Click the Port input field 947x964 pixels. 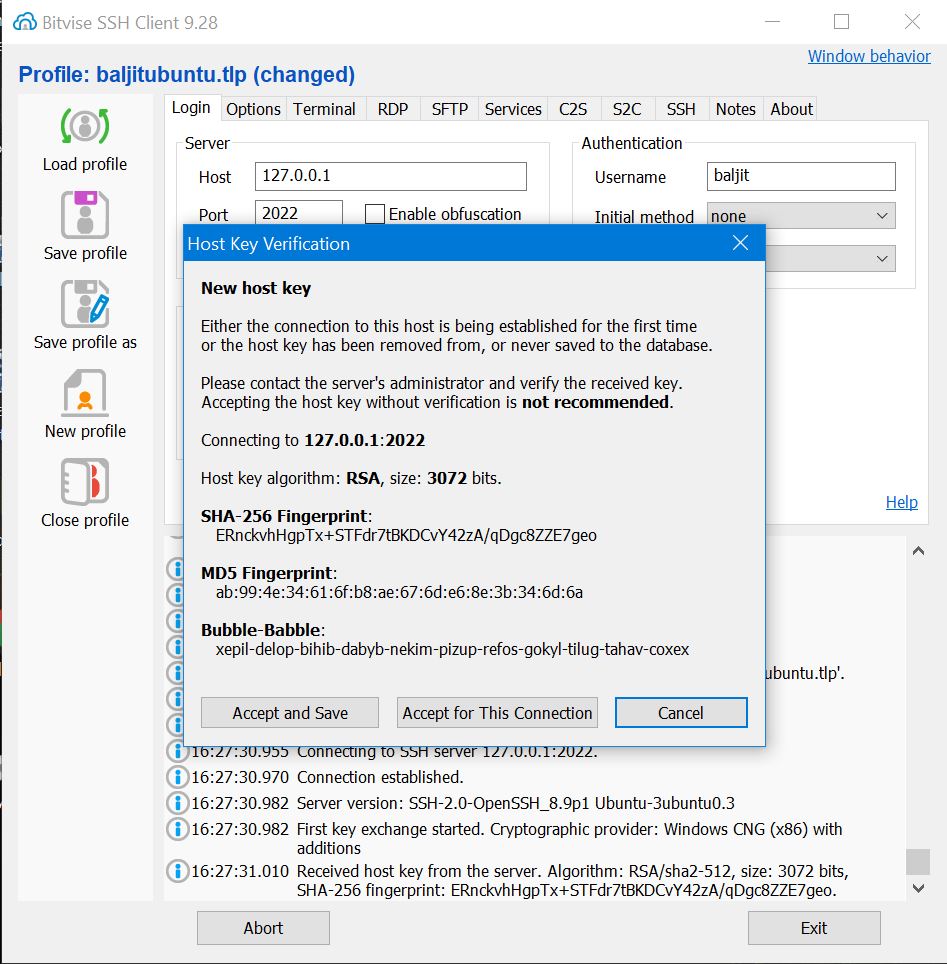pyautogui.click(x=299, y=213)
